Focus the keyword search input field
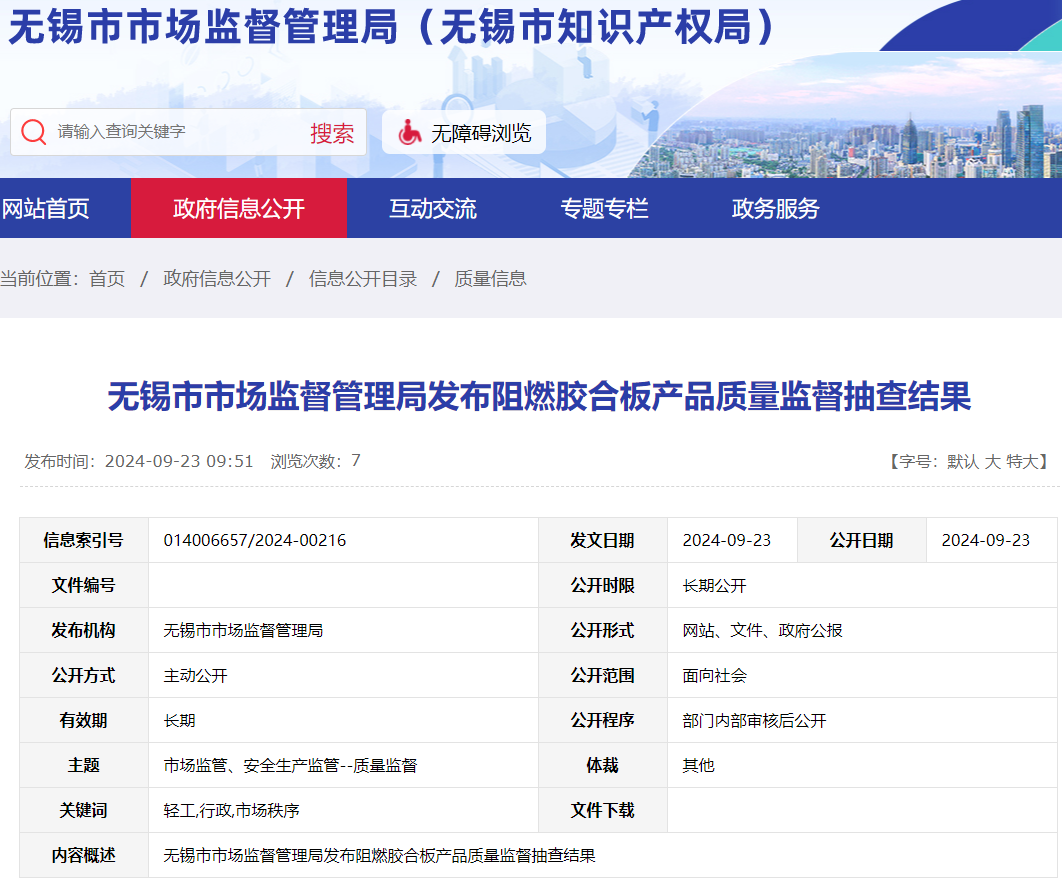1062x883 pixels. (x=176, y=131)
